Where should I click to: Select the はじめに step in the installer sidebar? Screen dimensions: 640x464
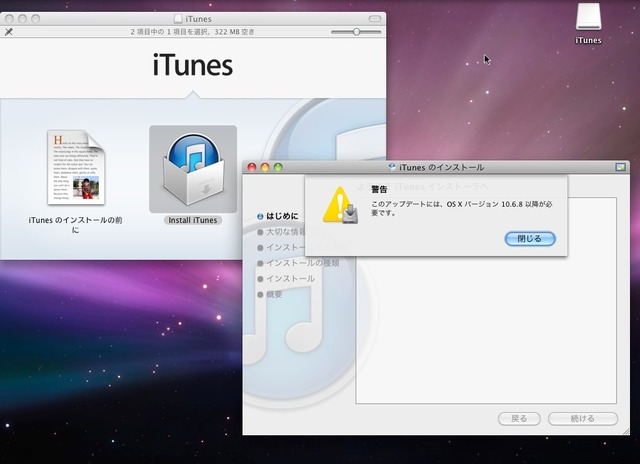pyautogui.click(x=278, y=216)
